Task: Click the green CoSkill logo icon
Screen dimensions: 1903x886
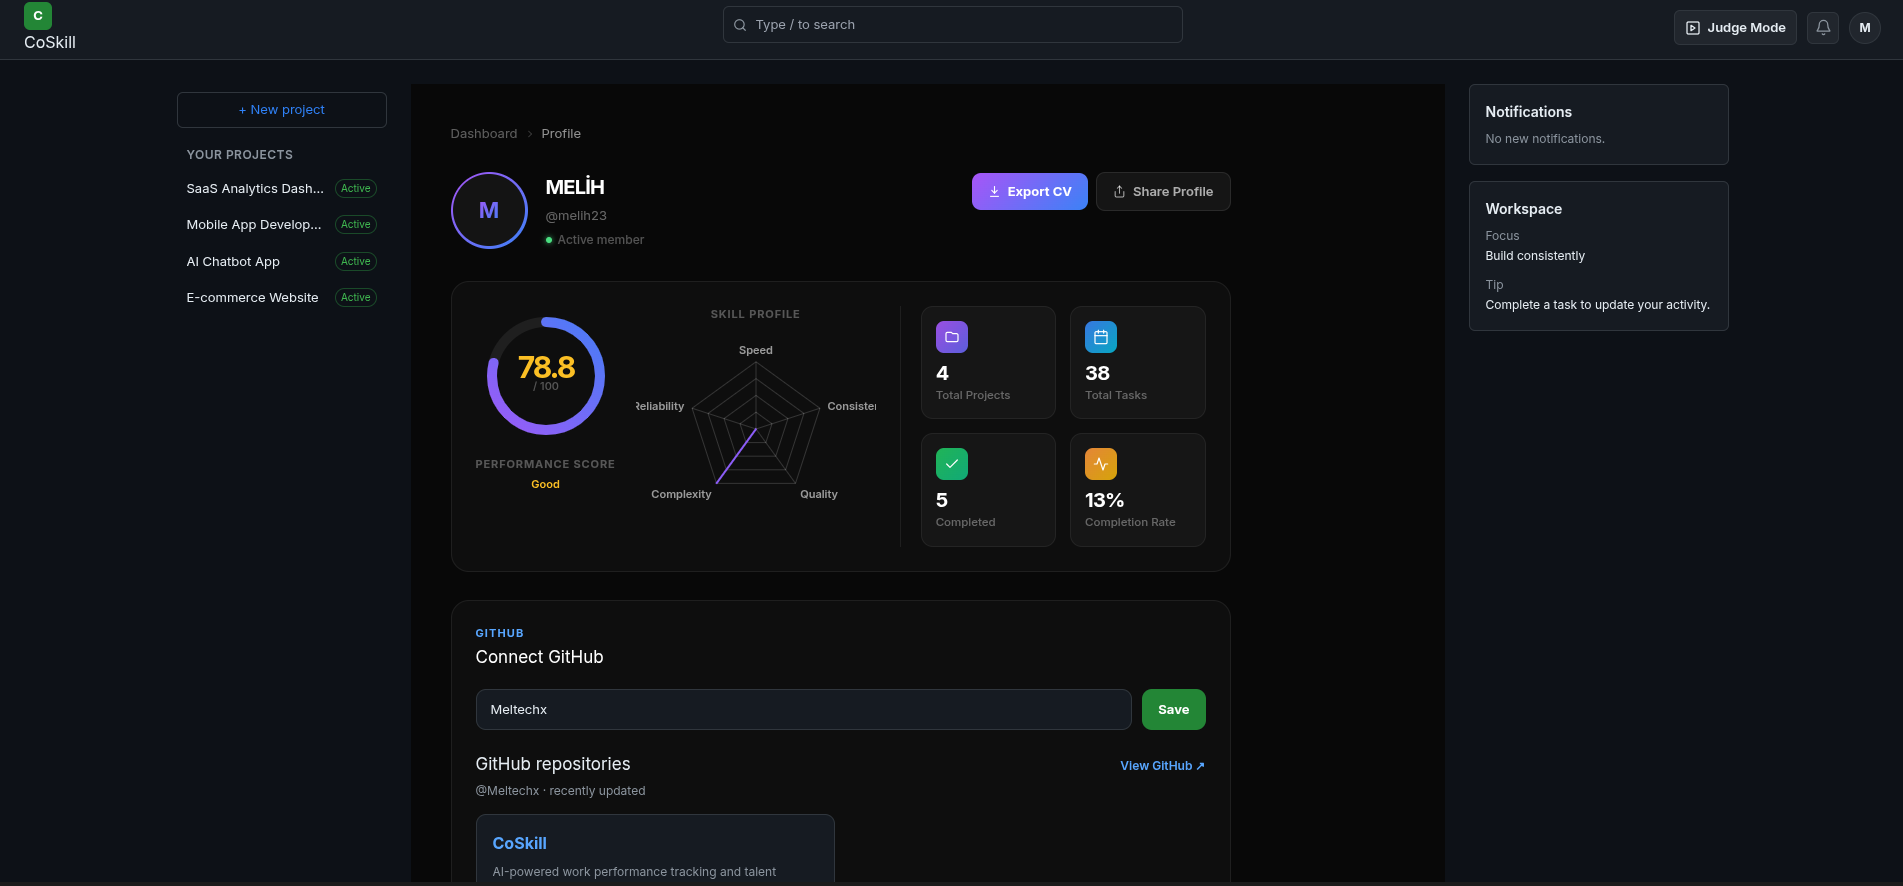Action: (38, 16)
